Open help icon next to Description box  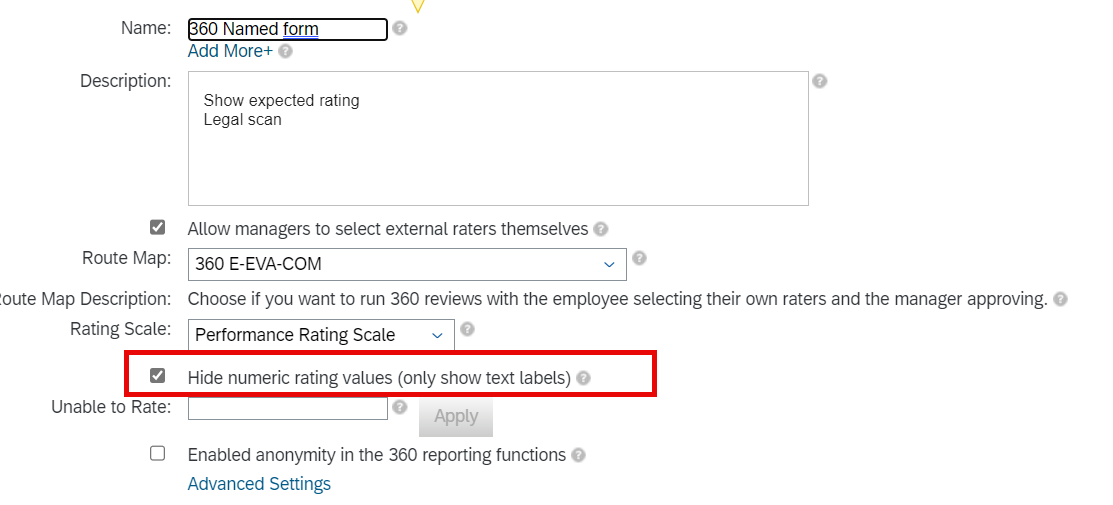coord(820,81)
